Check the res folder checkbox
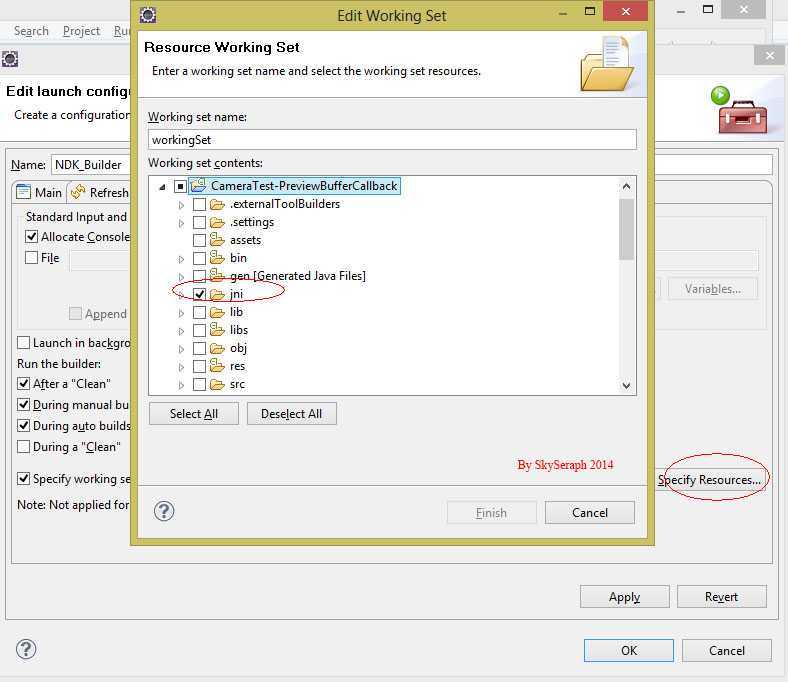This screenshot has width=788, height=682. [x=200, y=367]
